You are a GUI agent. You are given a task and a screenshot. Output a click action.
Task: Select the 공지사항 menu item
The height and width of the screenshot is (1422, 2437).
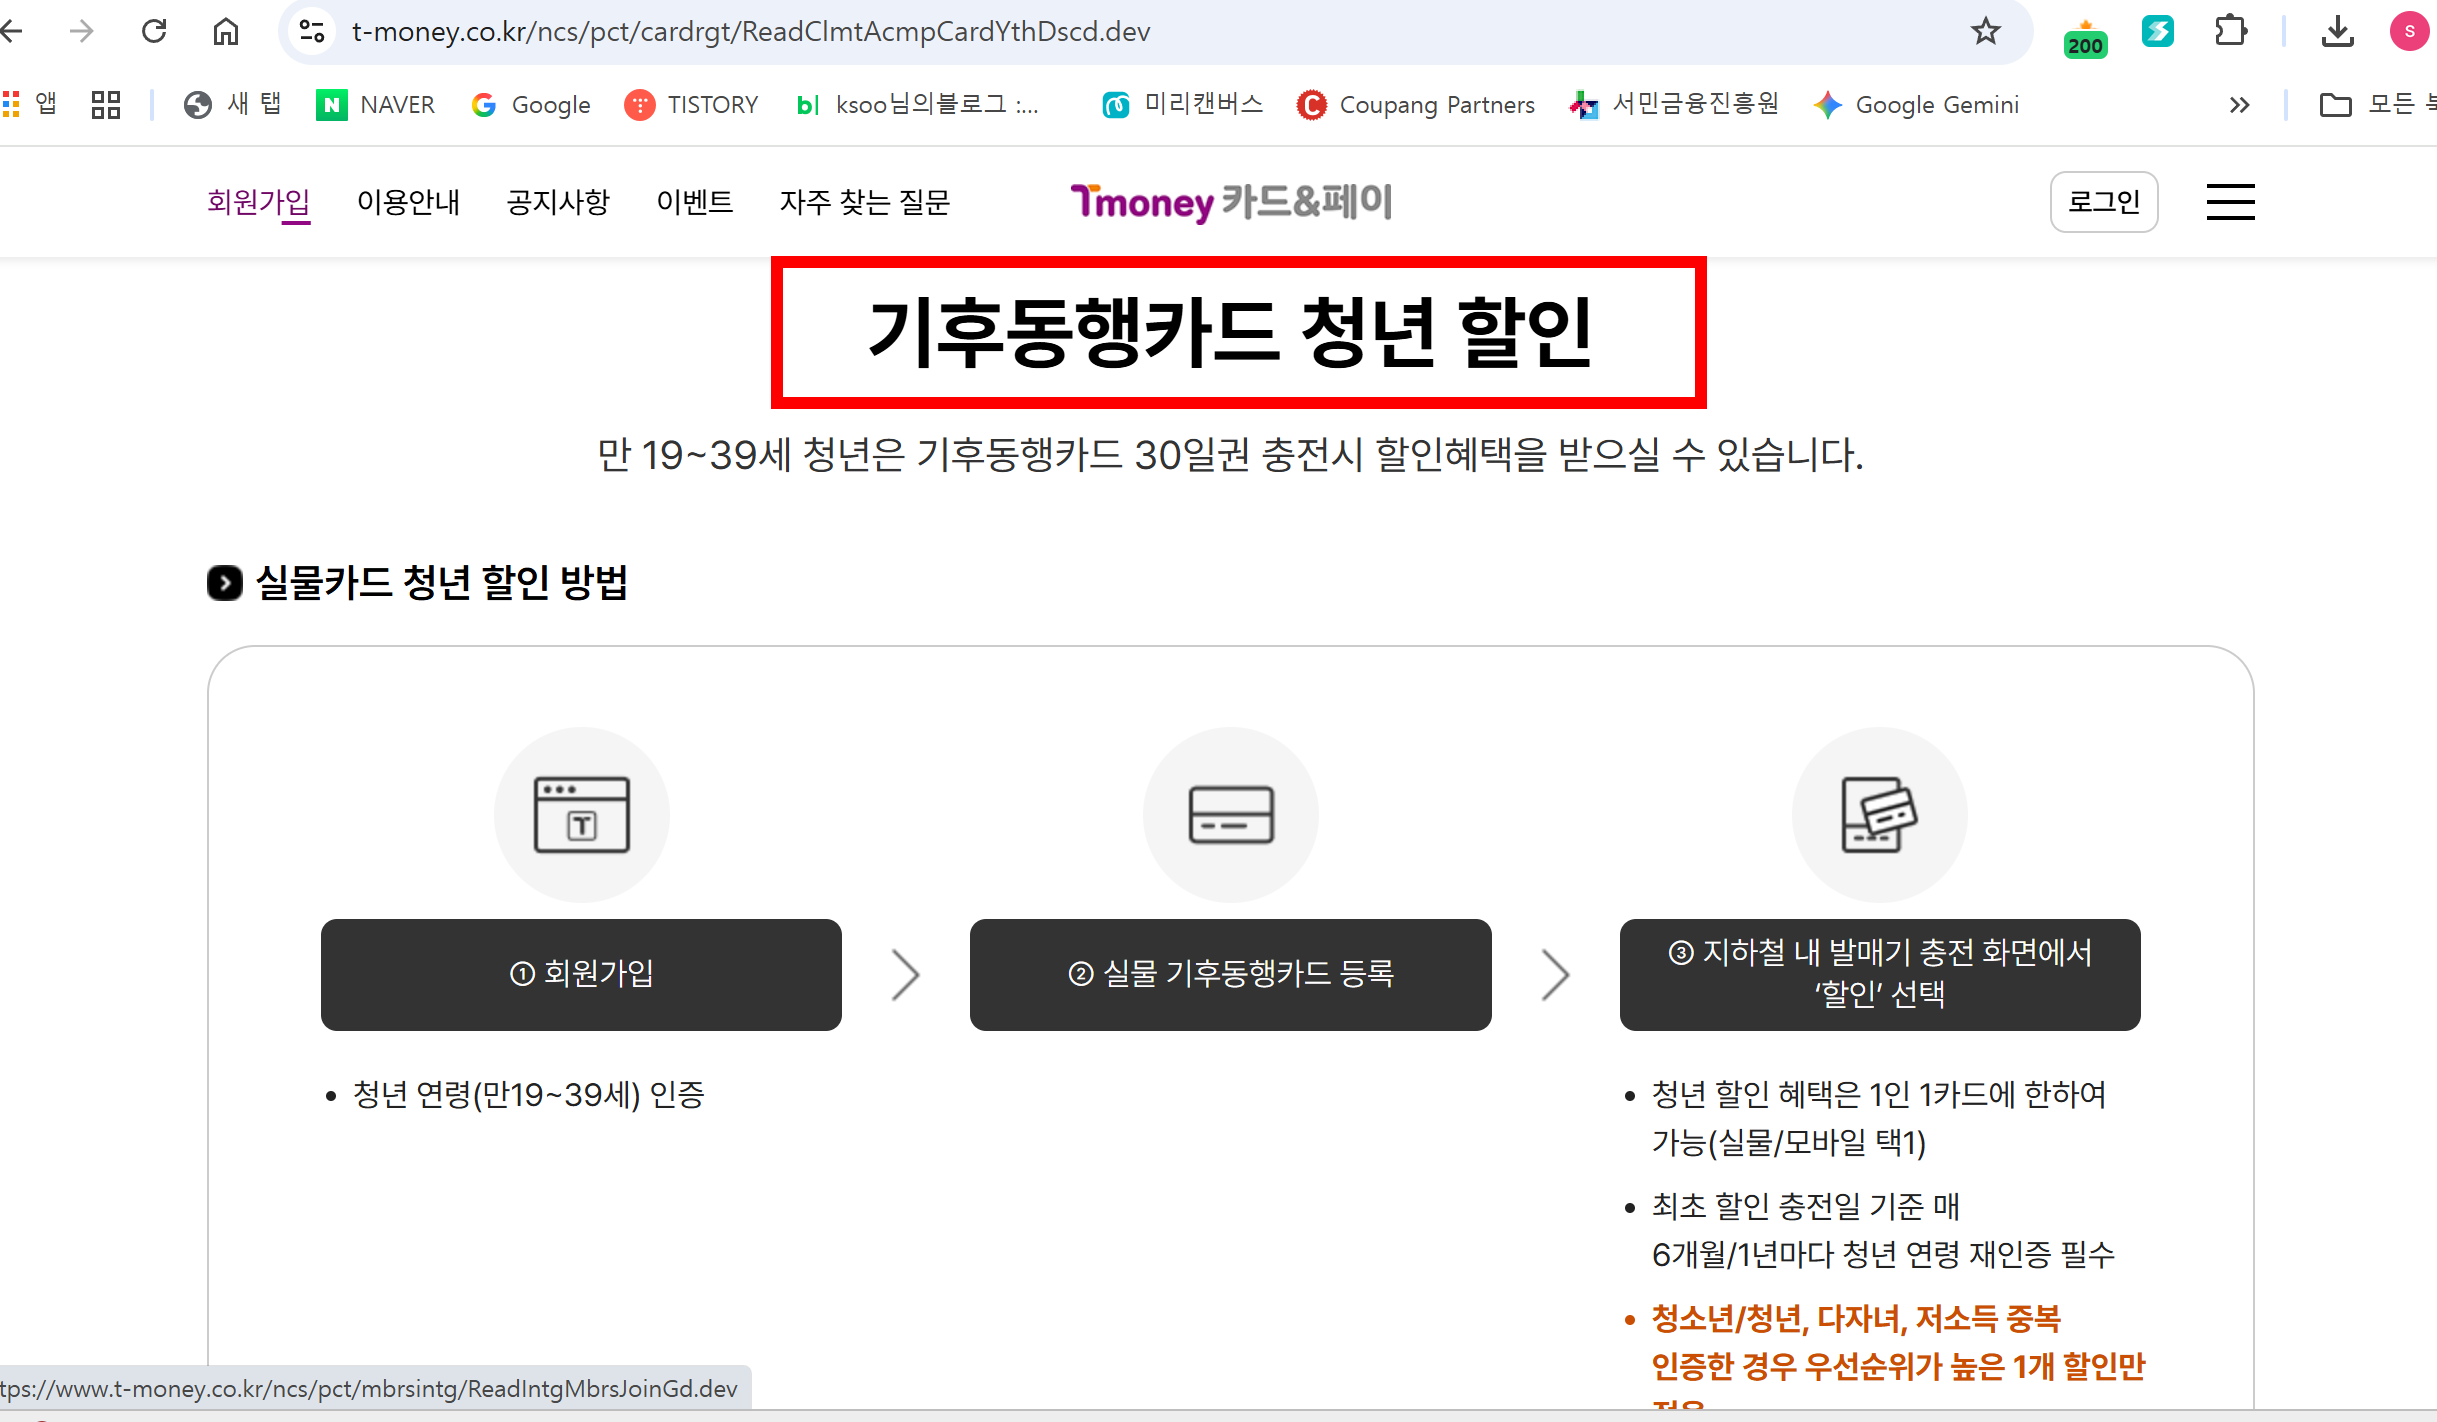558,202
